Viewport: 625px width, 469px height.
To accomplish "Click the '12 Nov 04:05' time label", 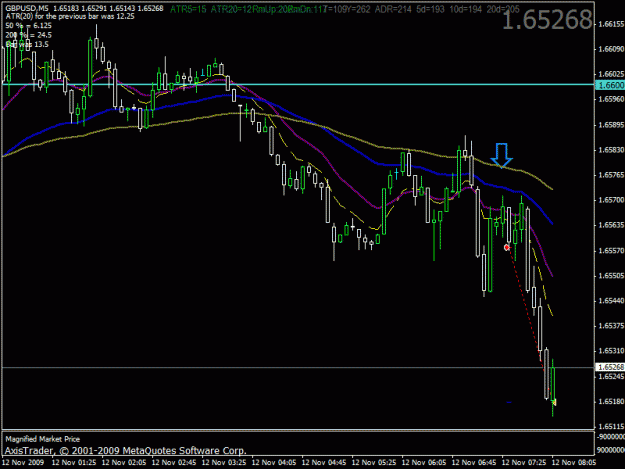I will click(274, 463).
